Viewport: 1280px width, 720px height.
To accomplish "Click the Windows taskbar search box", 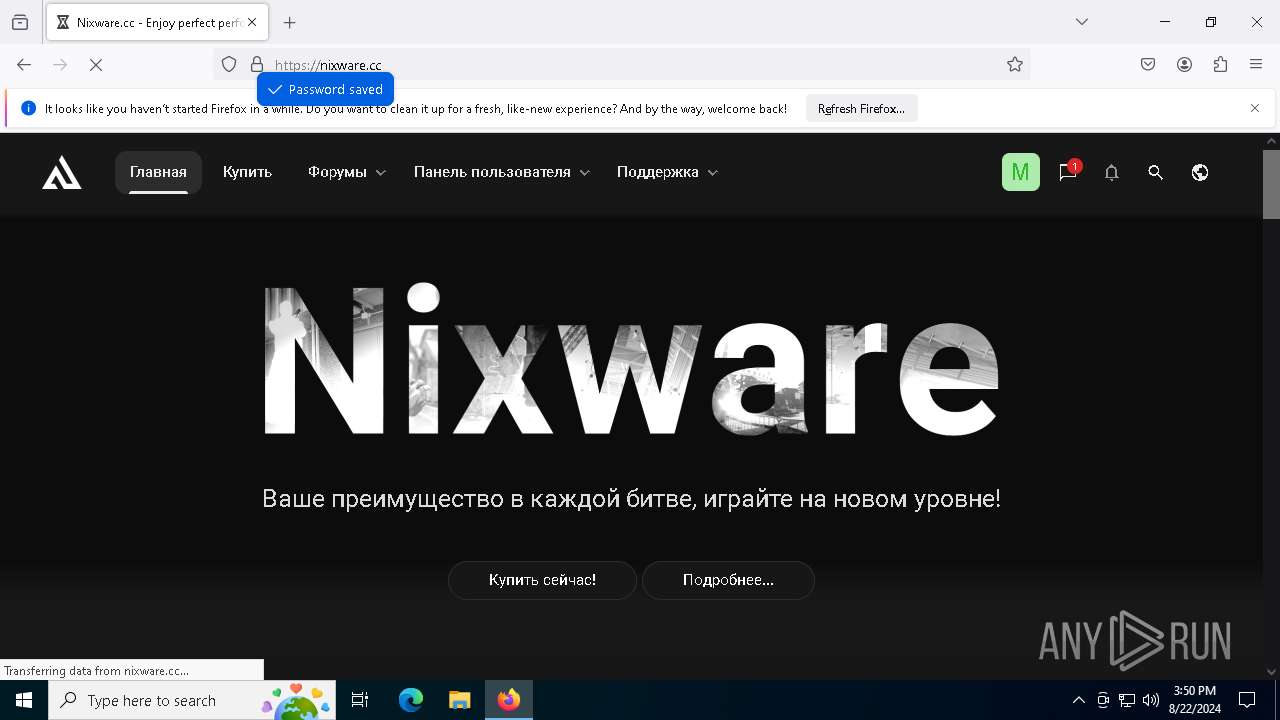I will [192, 700].
